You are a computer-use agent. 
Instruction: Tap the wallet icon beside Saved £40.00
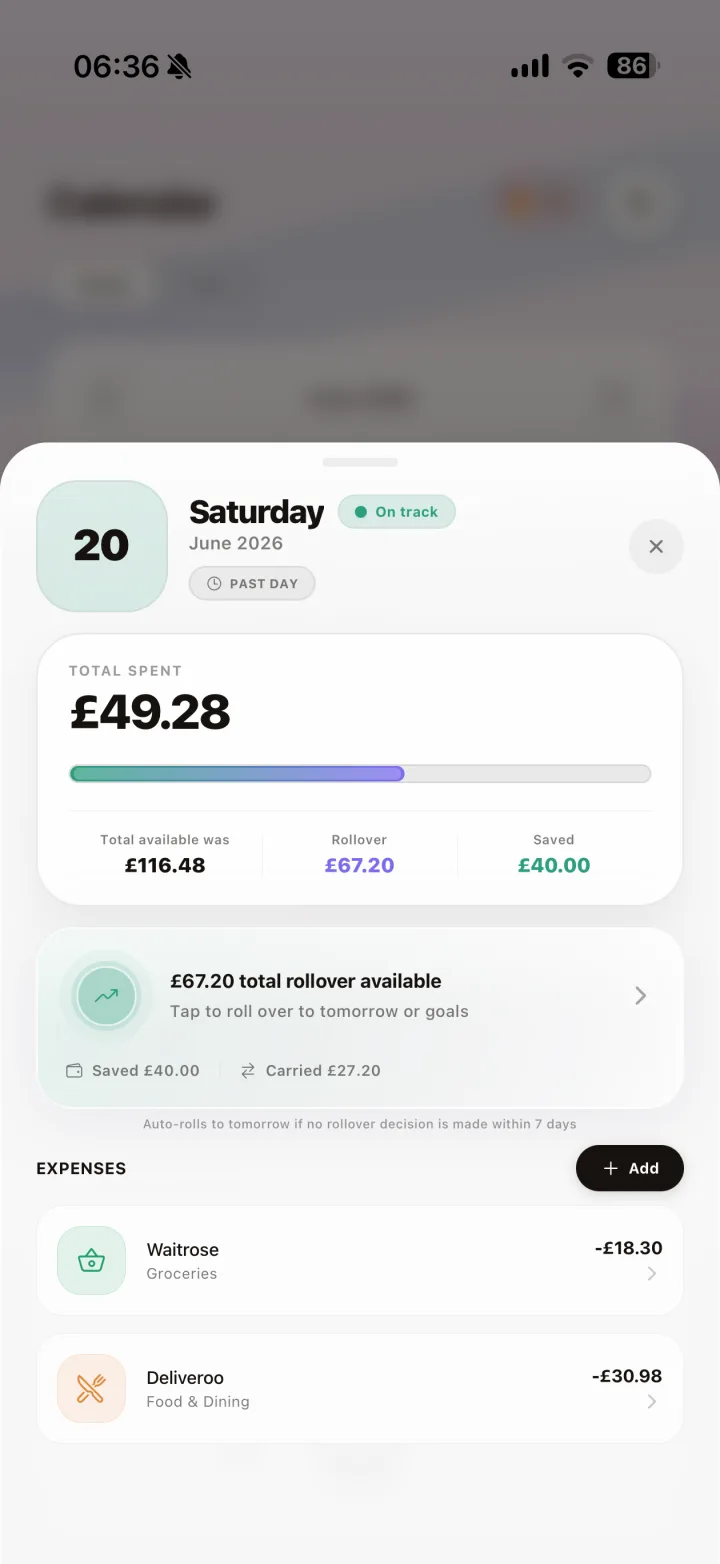click(74, 1071)
